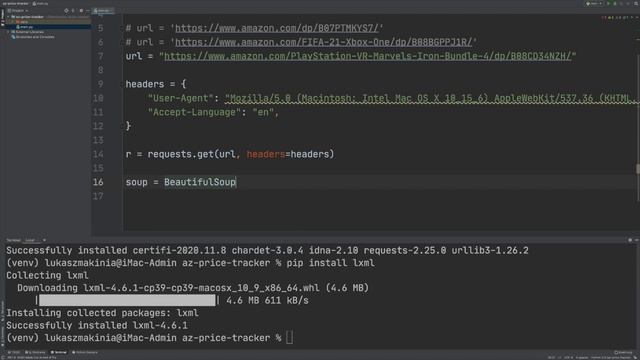This screenshot has height=360, width=640.
Task: Hide the Terminal panel minus icon
Action: click(636, 240)
